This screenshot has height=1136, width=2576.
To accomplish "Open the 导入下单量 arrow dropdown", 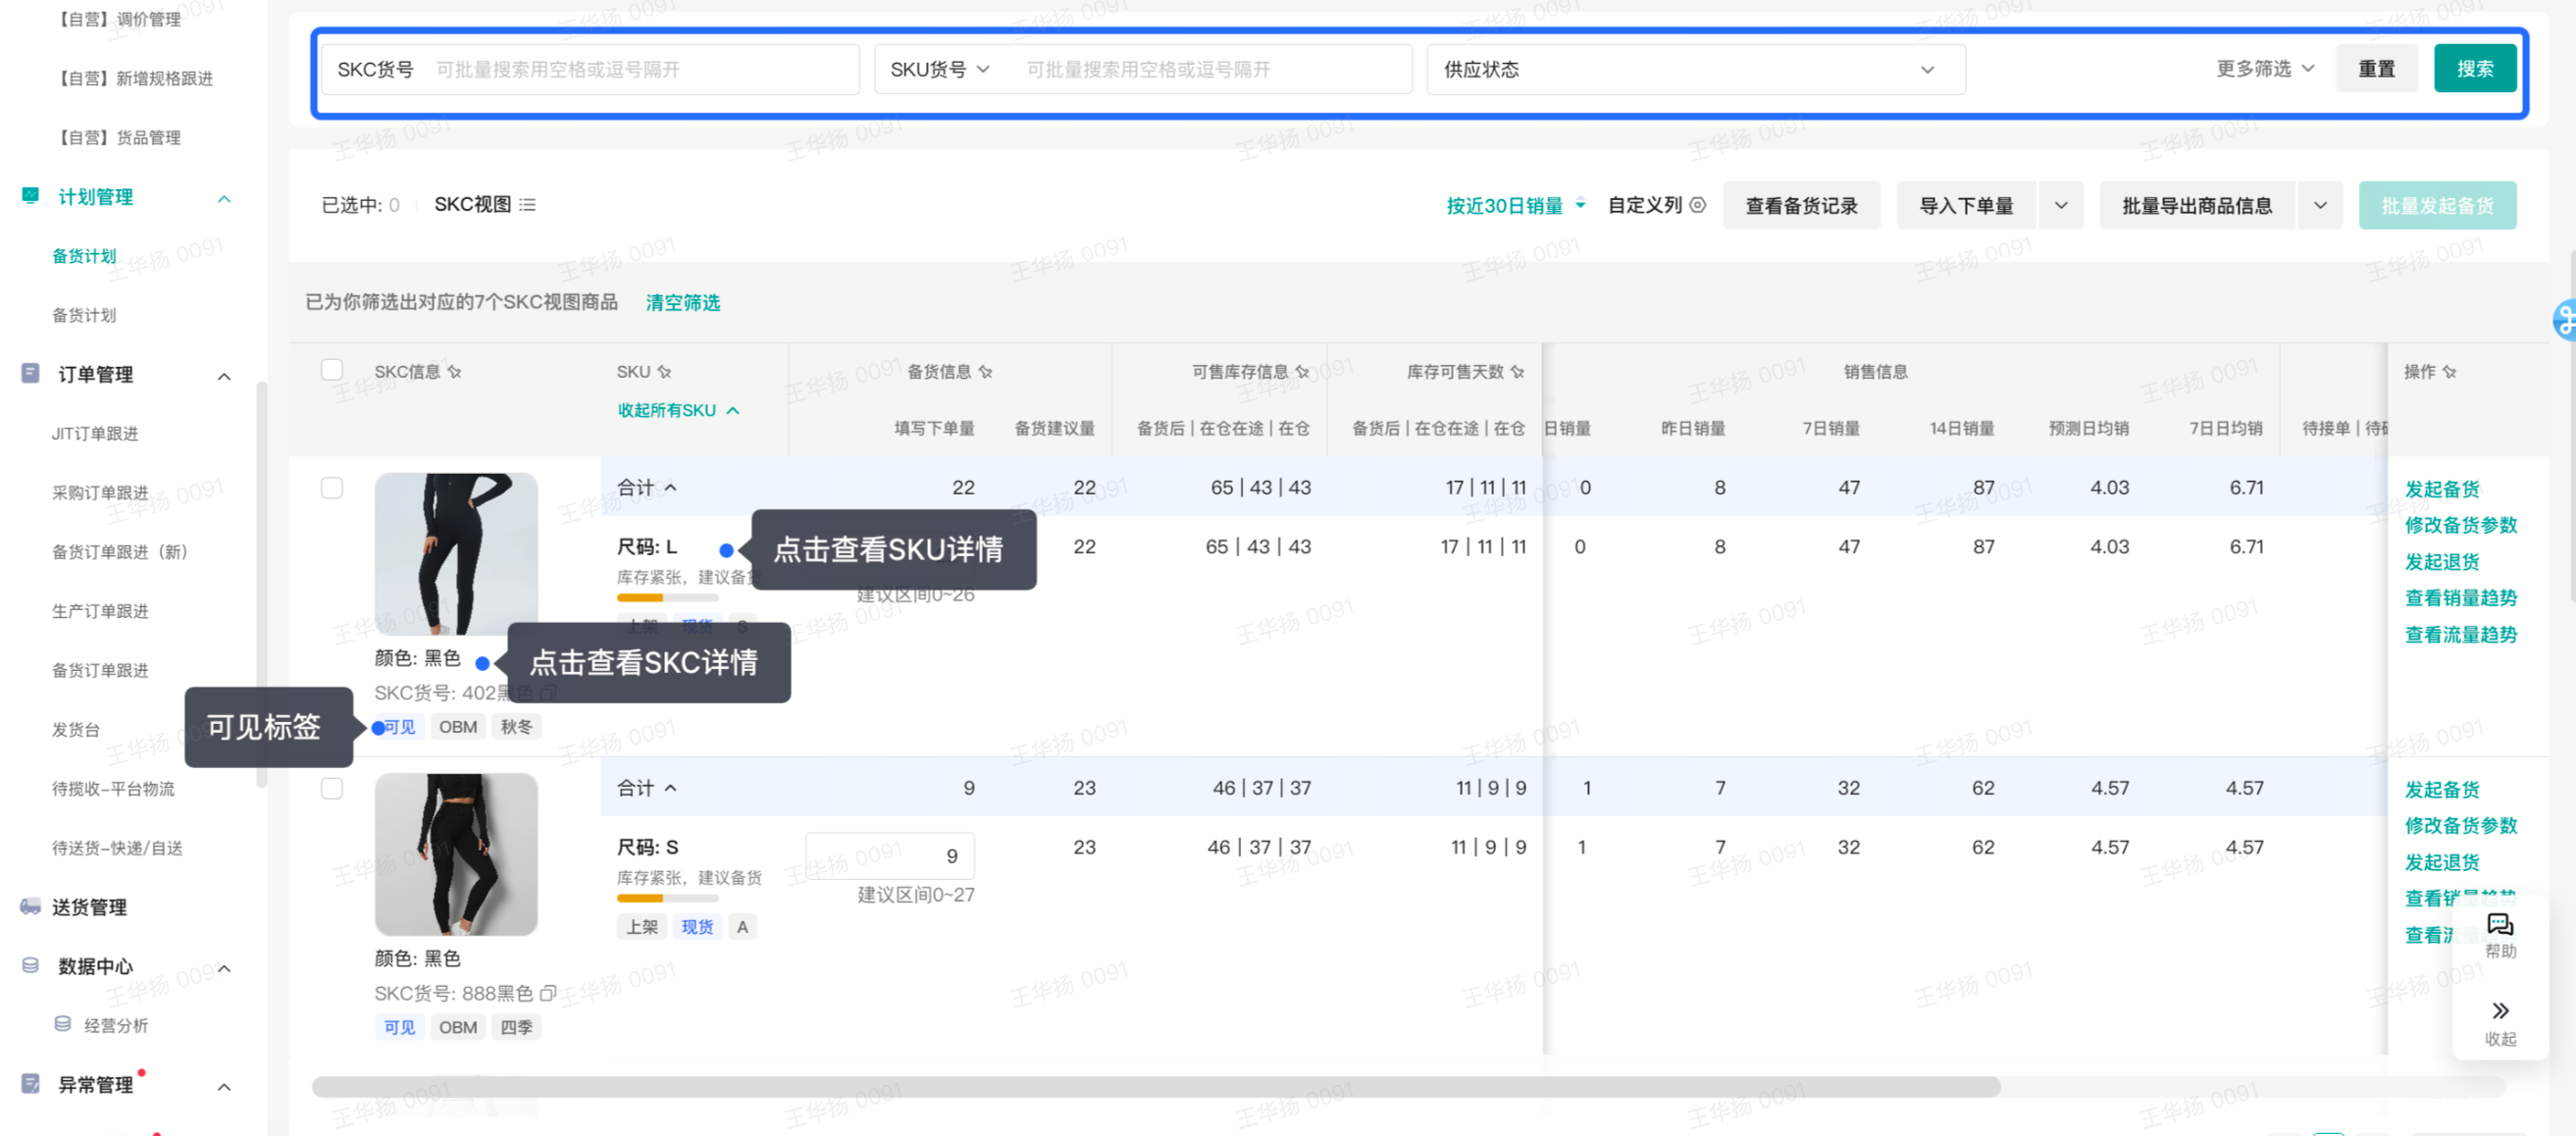I will coord(2060,205).
